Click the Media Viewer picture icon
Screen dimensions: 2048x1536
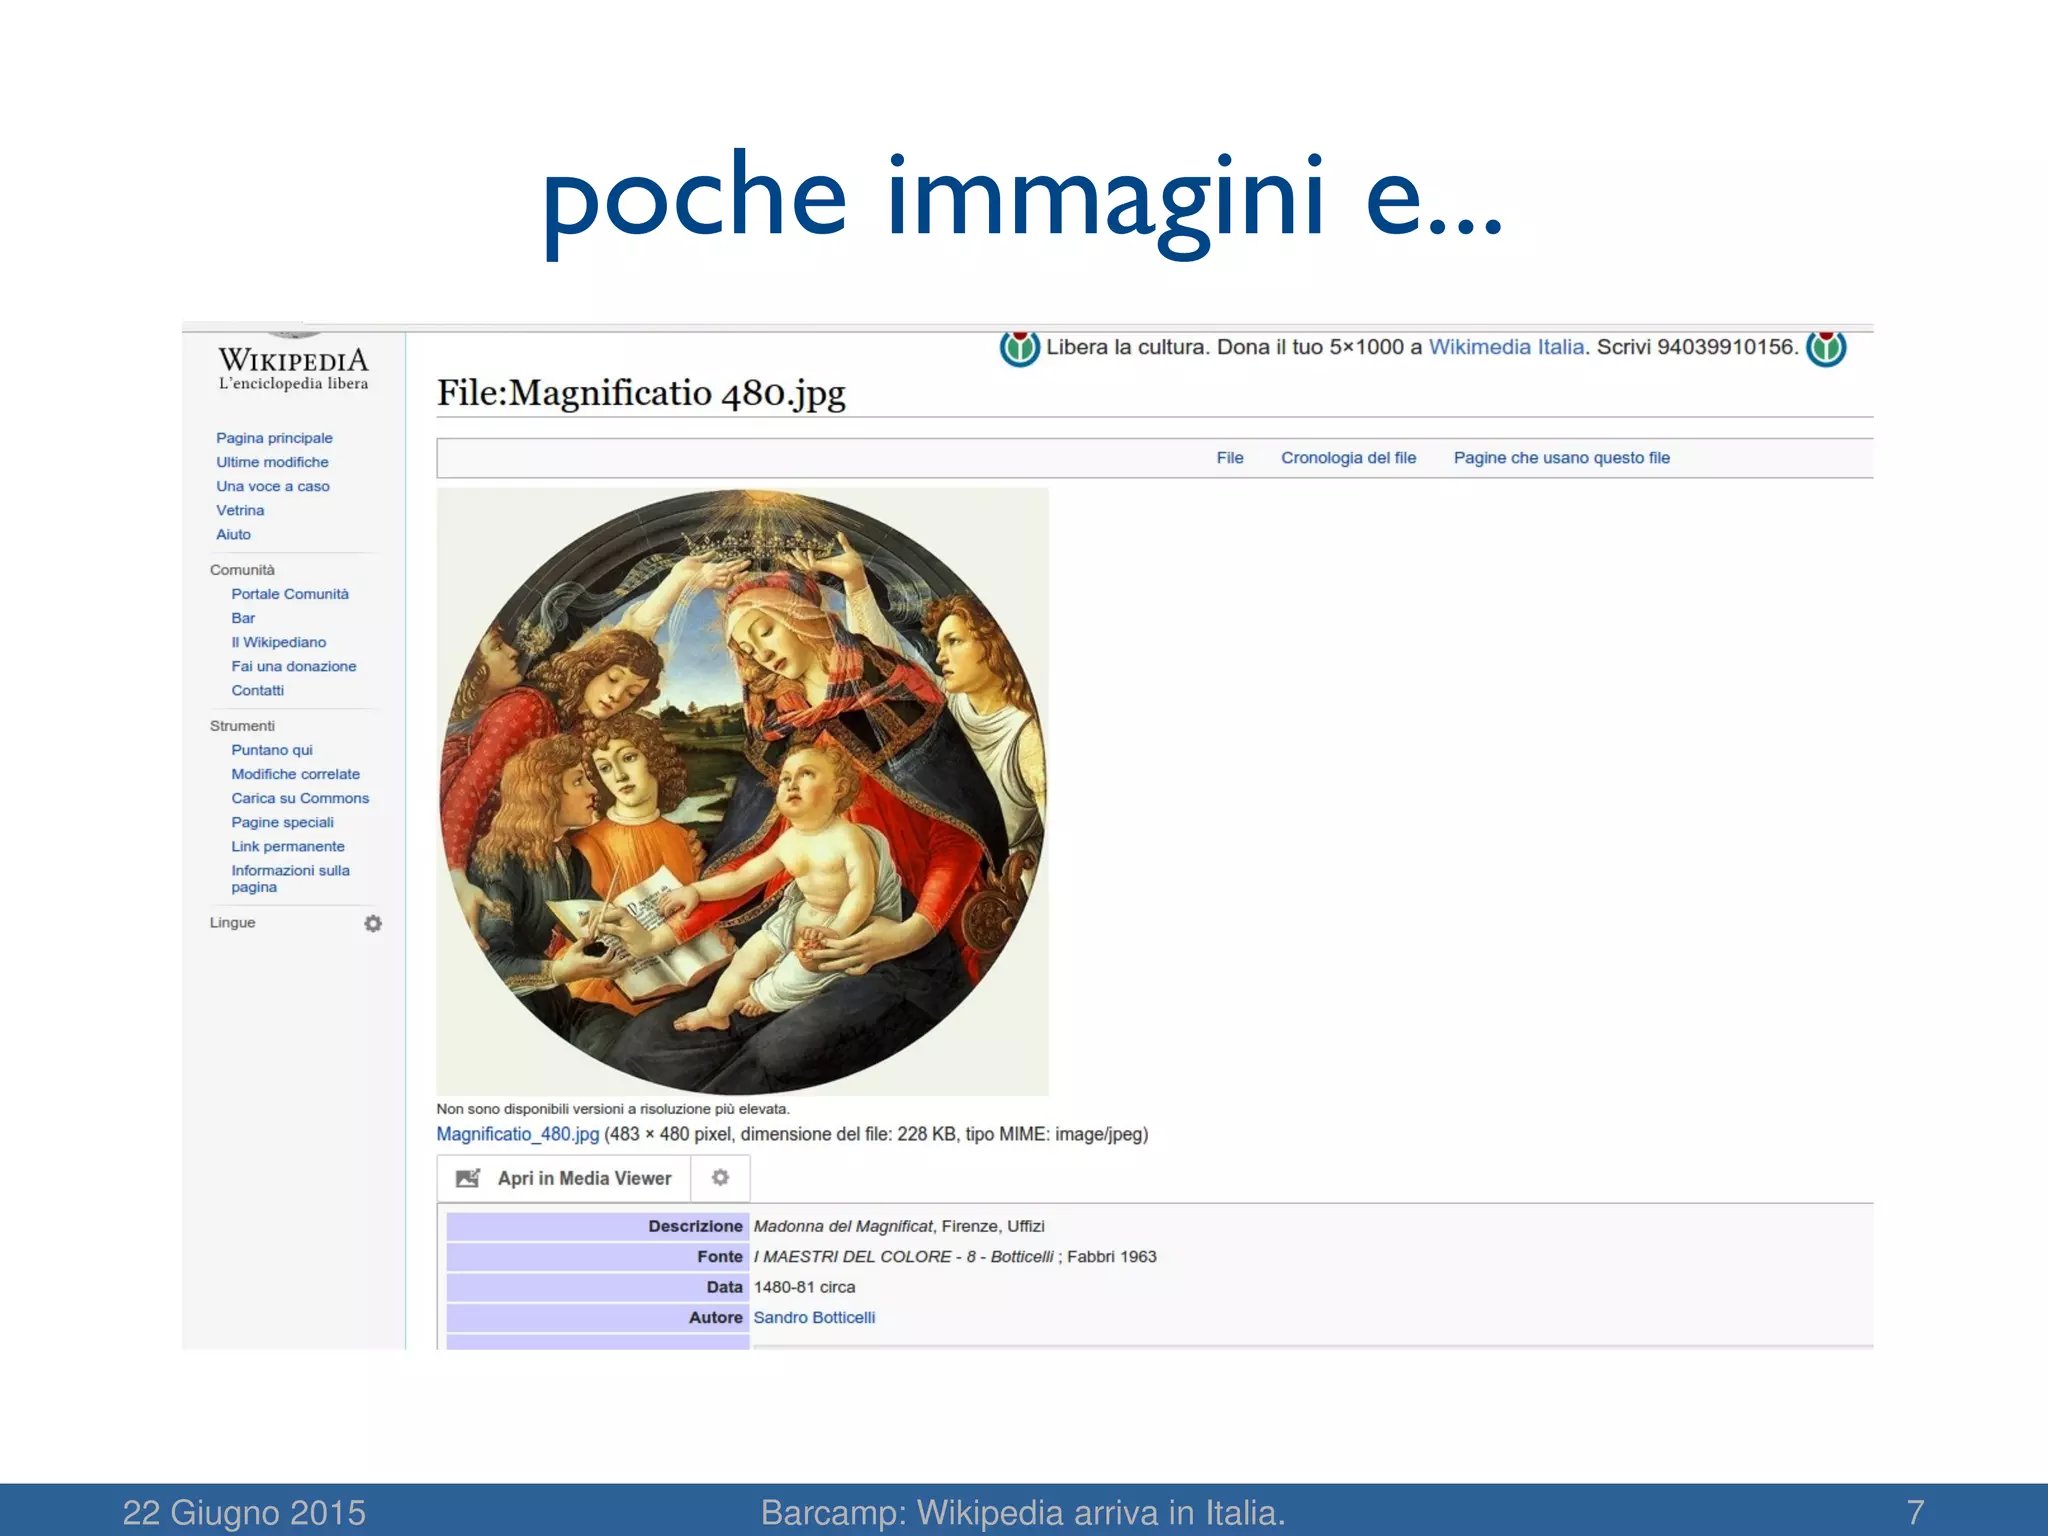click(x=468, y=1178)
